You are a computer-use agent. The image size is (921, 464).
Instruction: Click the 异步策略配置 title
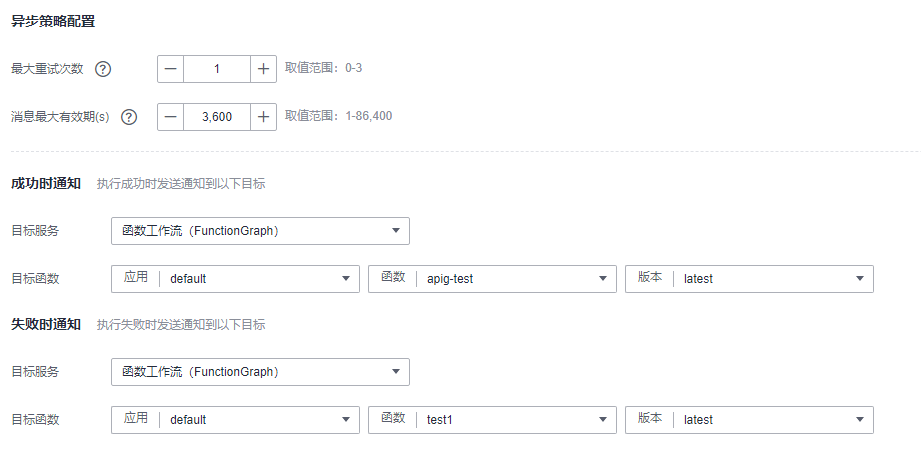(45, 21)
